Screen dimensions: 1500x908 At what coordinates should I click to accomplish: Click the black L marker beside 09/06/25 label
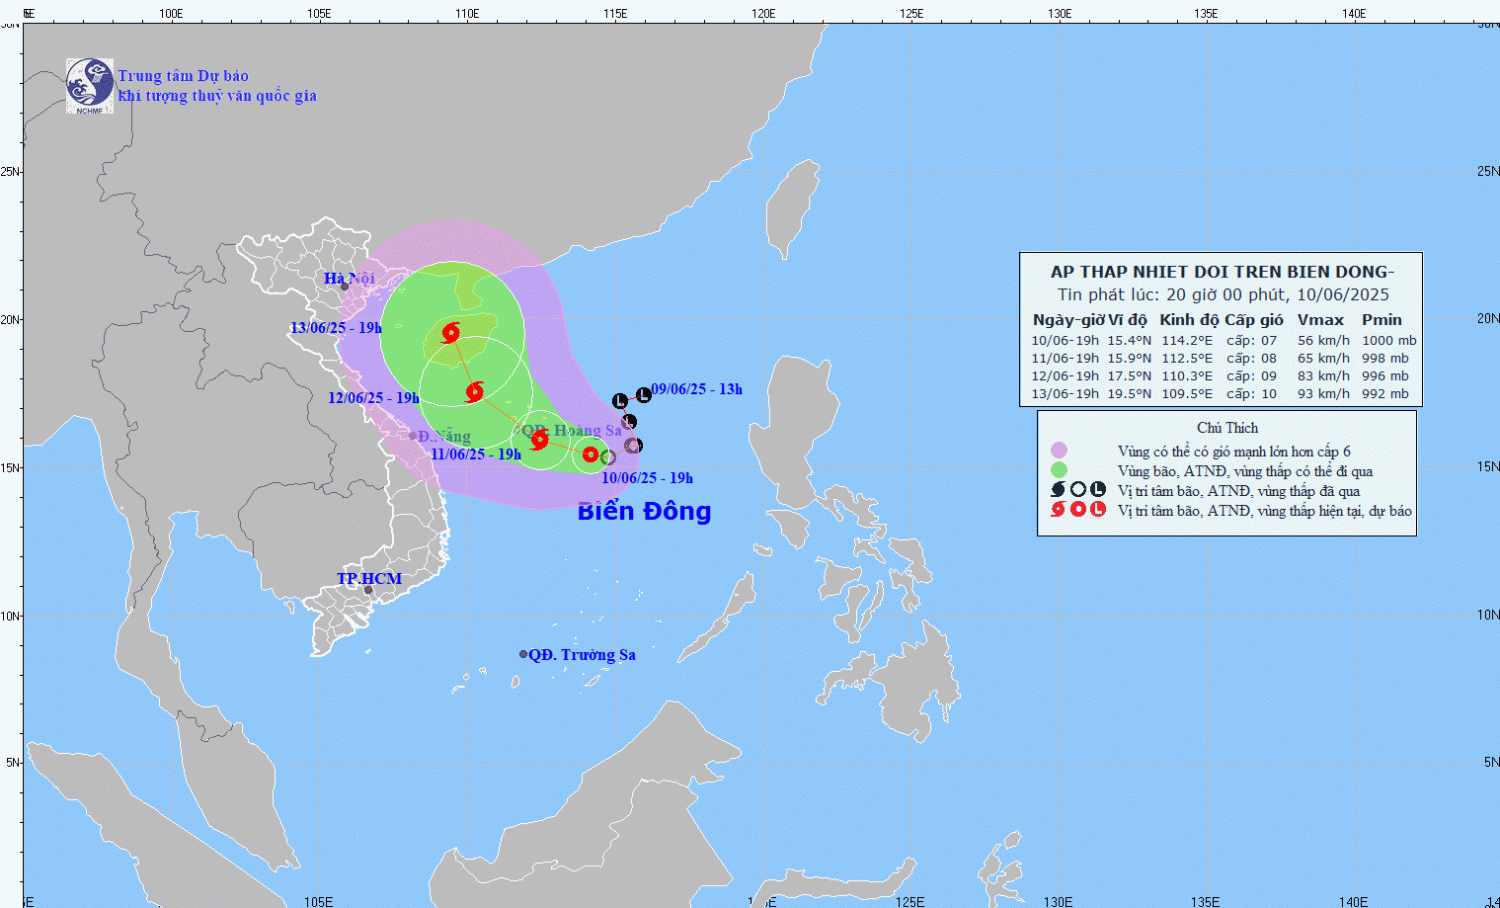[643, 395]
